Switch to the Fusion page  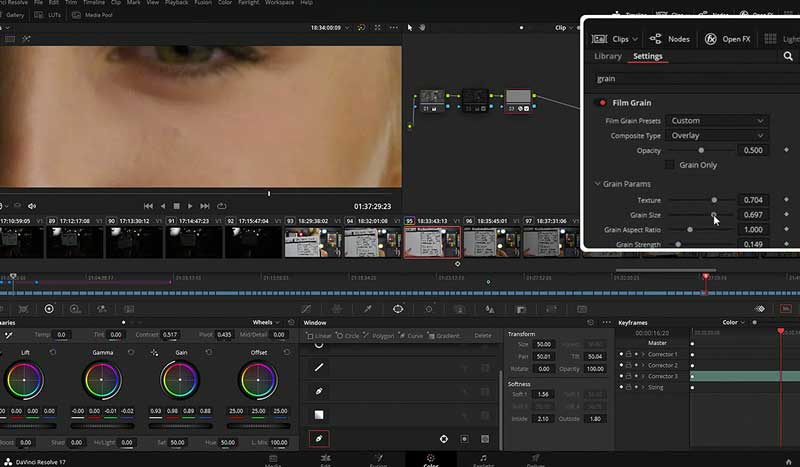[378, 460]
